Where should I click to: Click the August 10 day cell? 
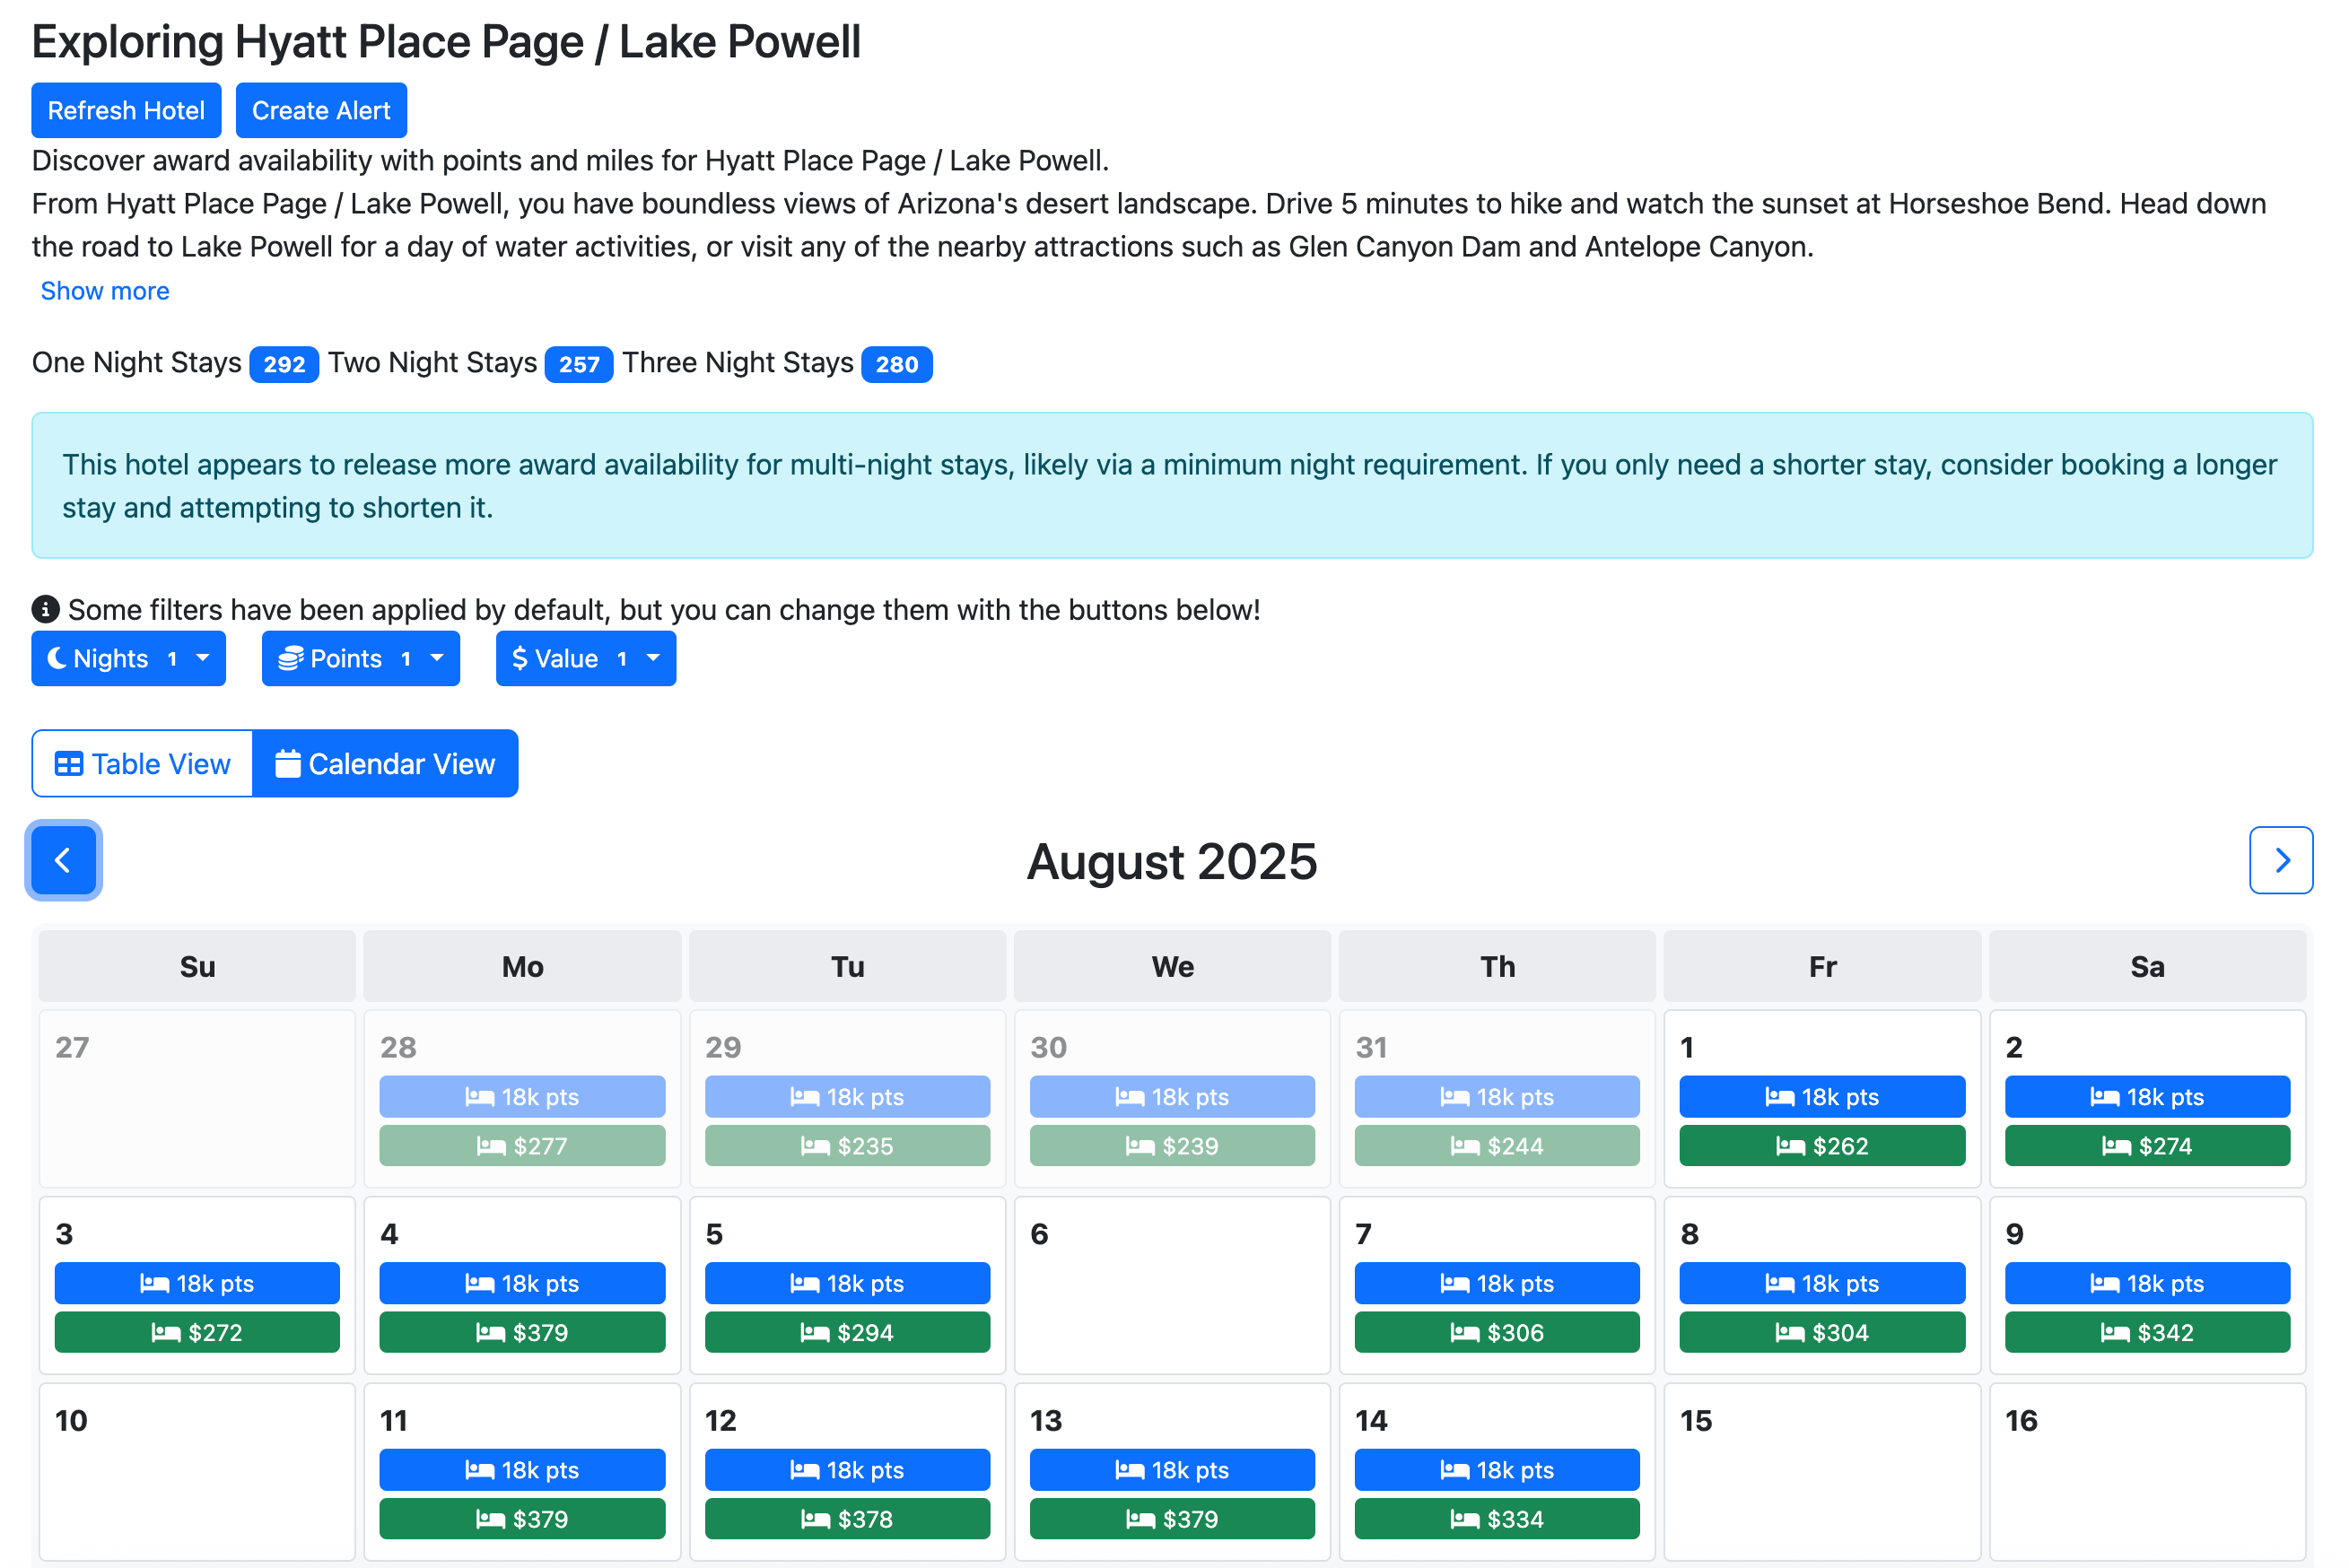[197, 1472]
